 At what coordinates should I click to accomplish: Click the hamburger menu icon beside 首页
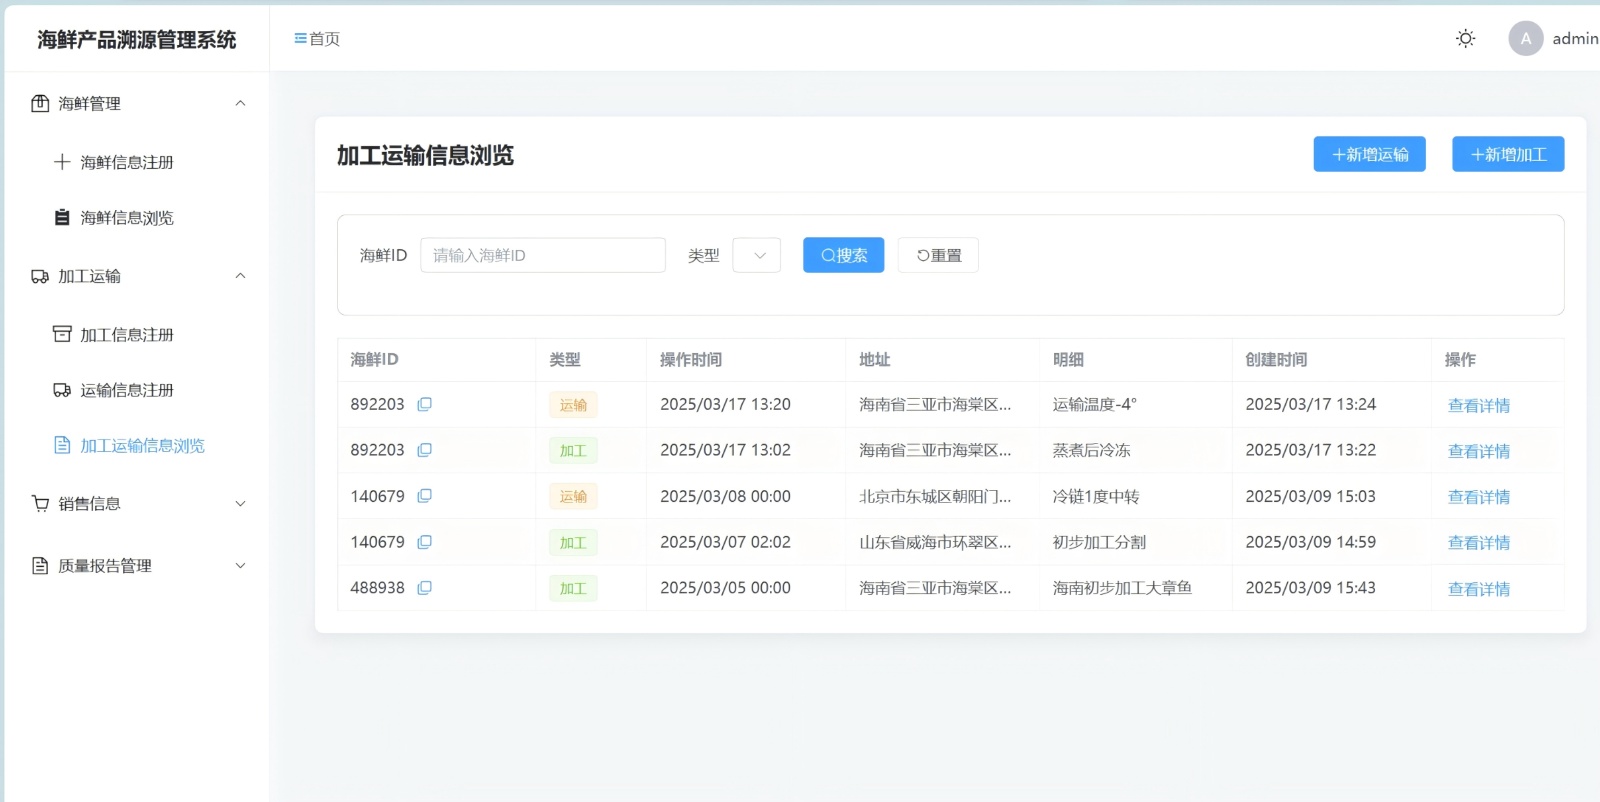tap(300, 39)
